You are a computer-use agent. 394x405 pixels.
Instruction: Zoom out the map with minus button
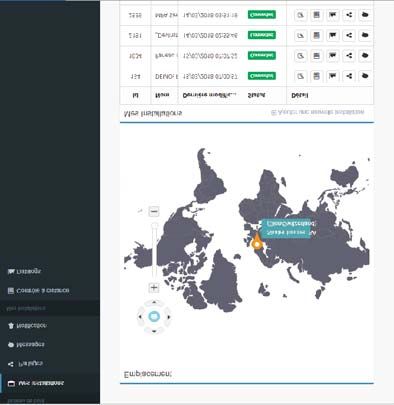point(154,211)
